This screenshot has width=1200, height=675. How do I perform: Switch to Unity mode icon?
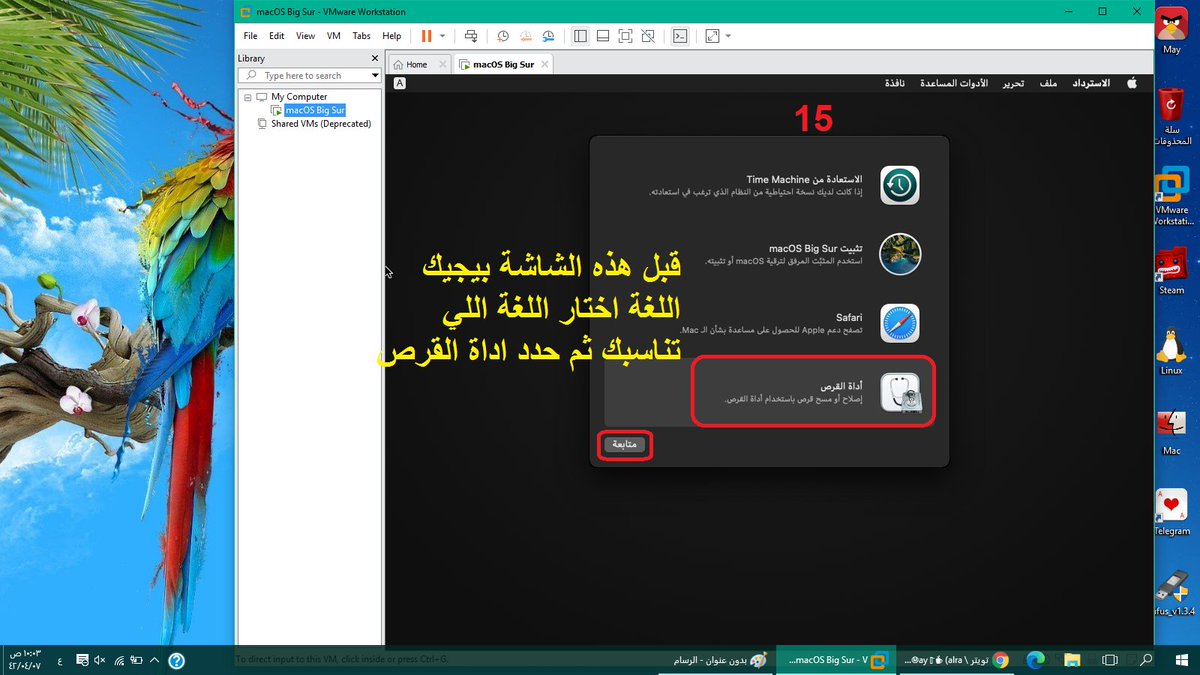click(648, 36)
